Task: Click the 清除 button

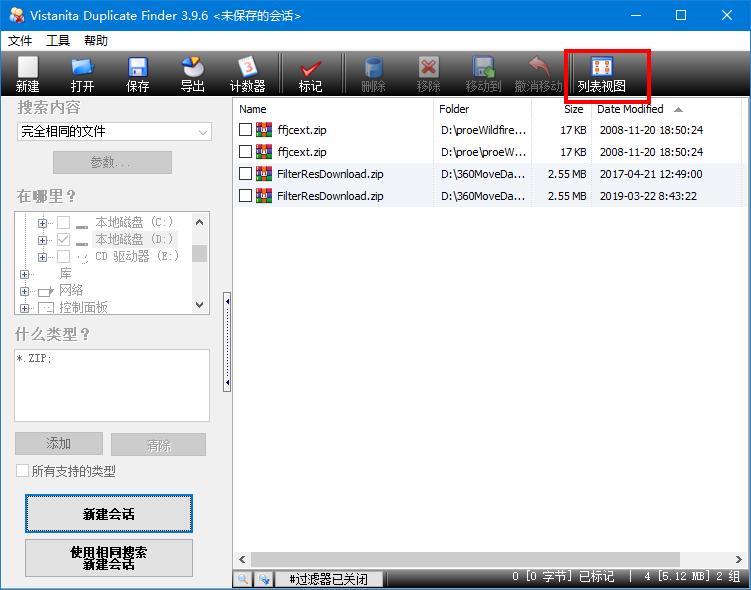Action: tap(159, 444)
